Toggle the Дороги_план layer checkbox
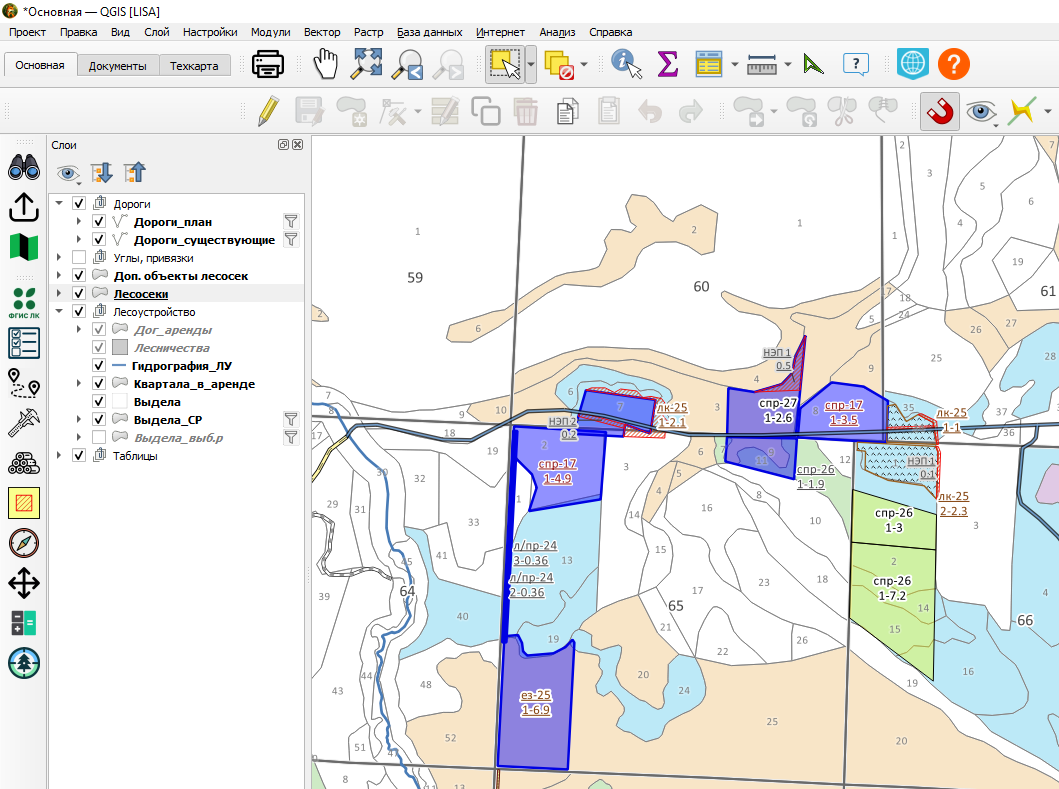 (99, 222)
